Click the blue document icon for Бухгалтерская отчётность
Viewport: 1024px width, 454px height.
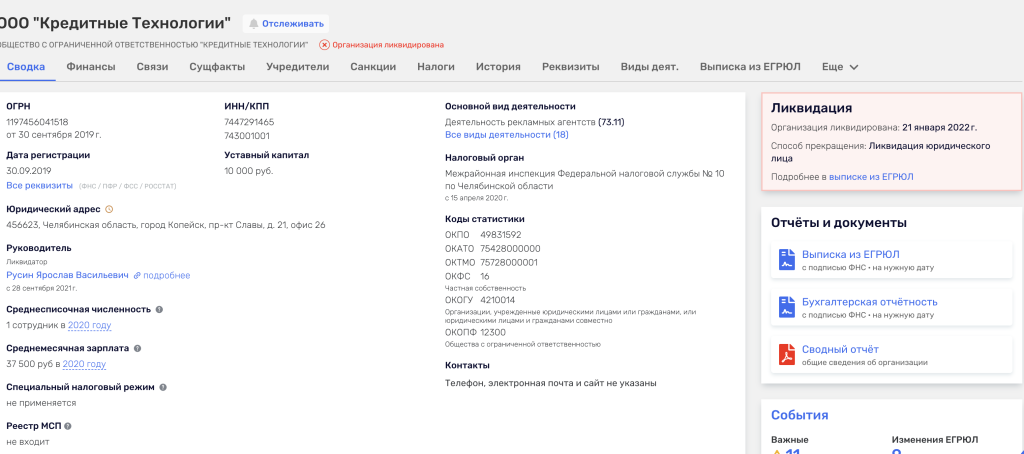tap(787, 307)
